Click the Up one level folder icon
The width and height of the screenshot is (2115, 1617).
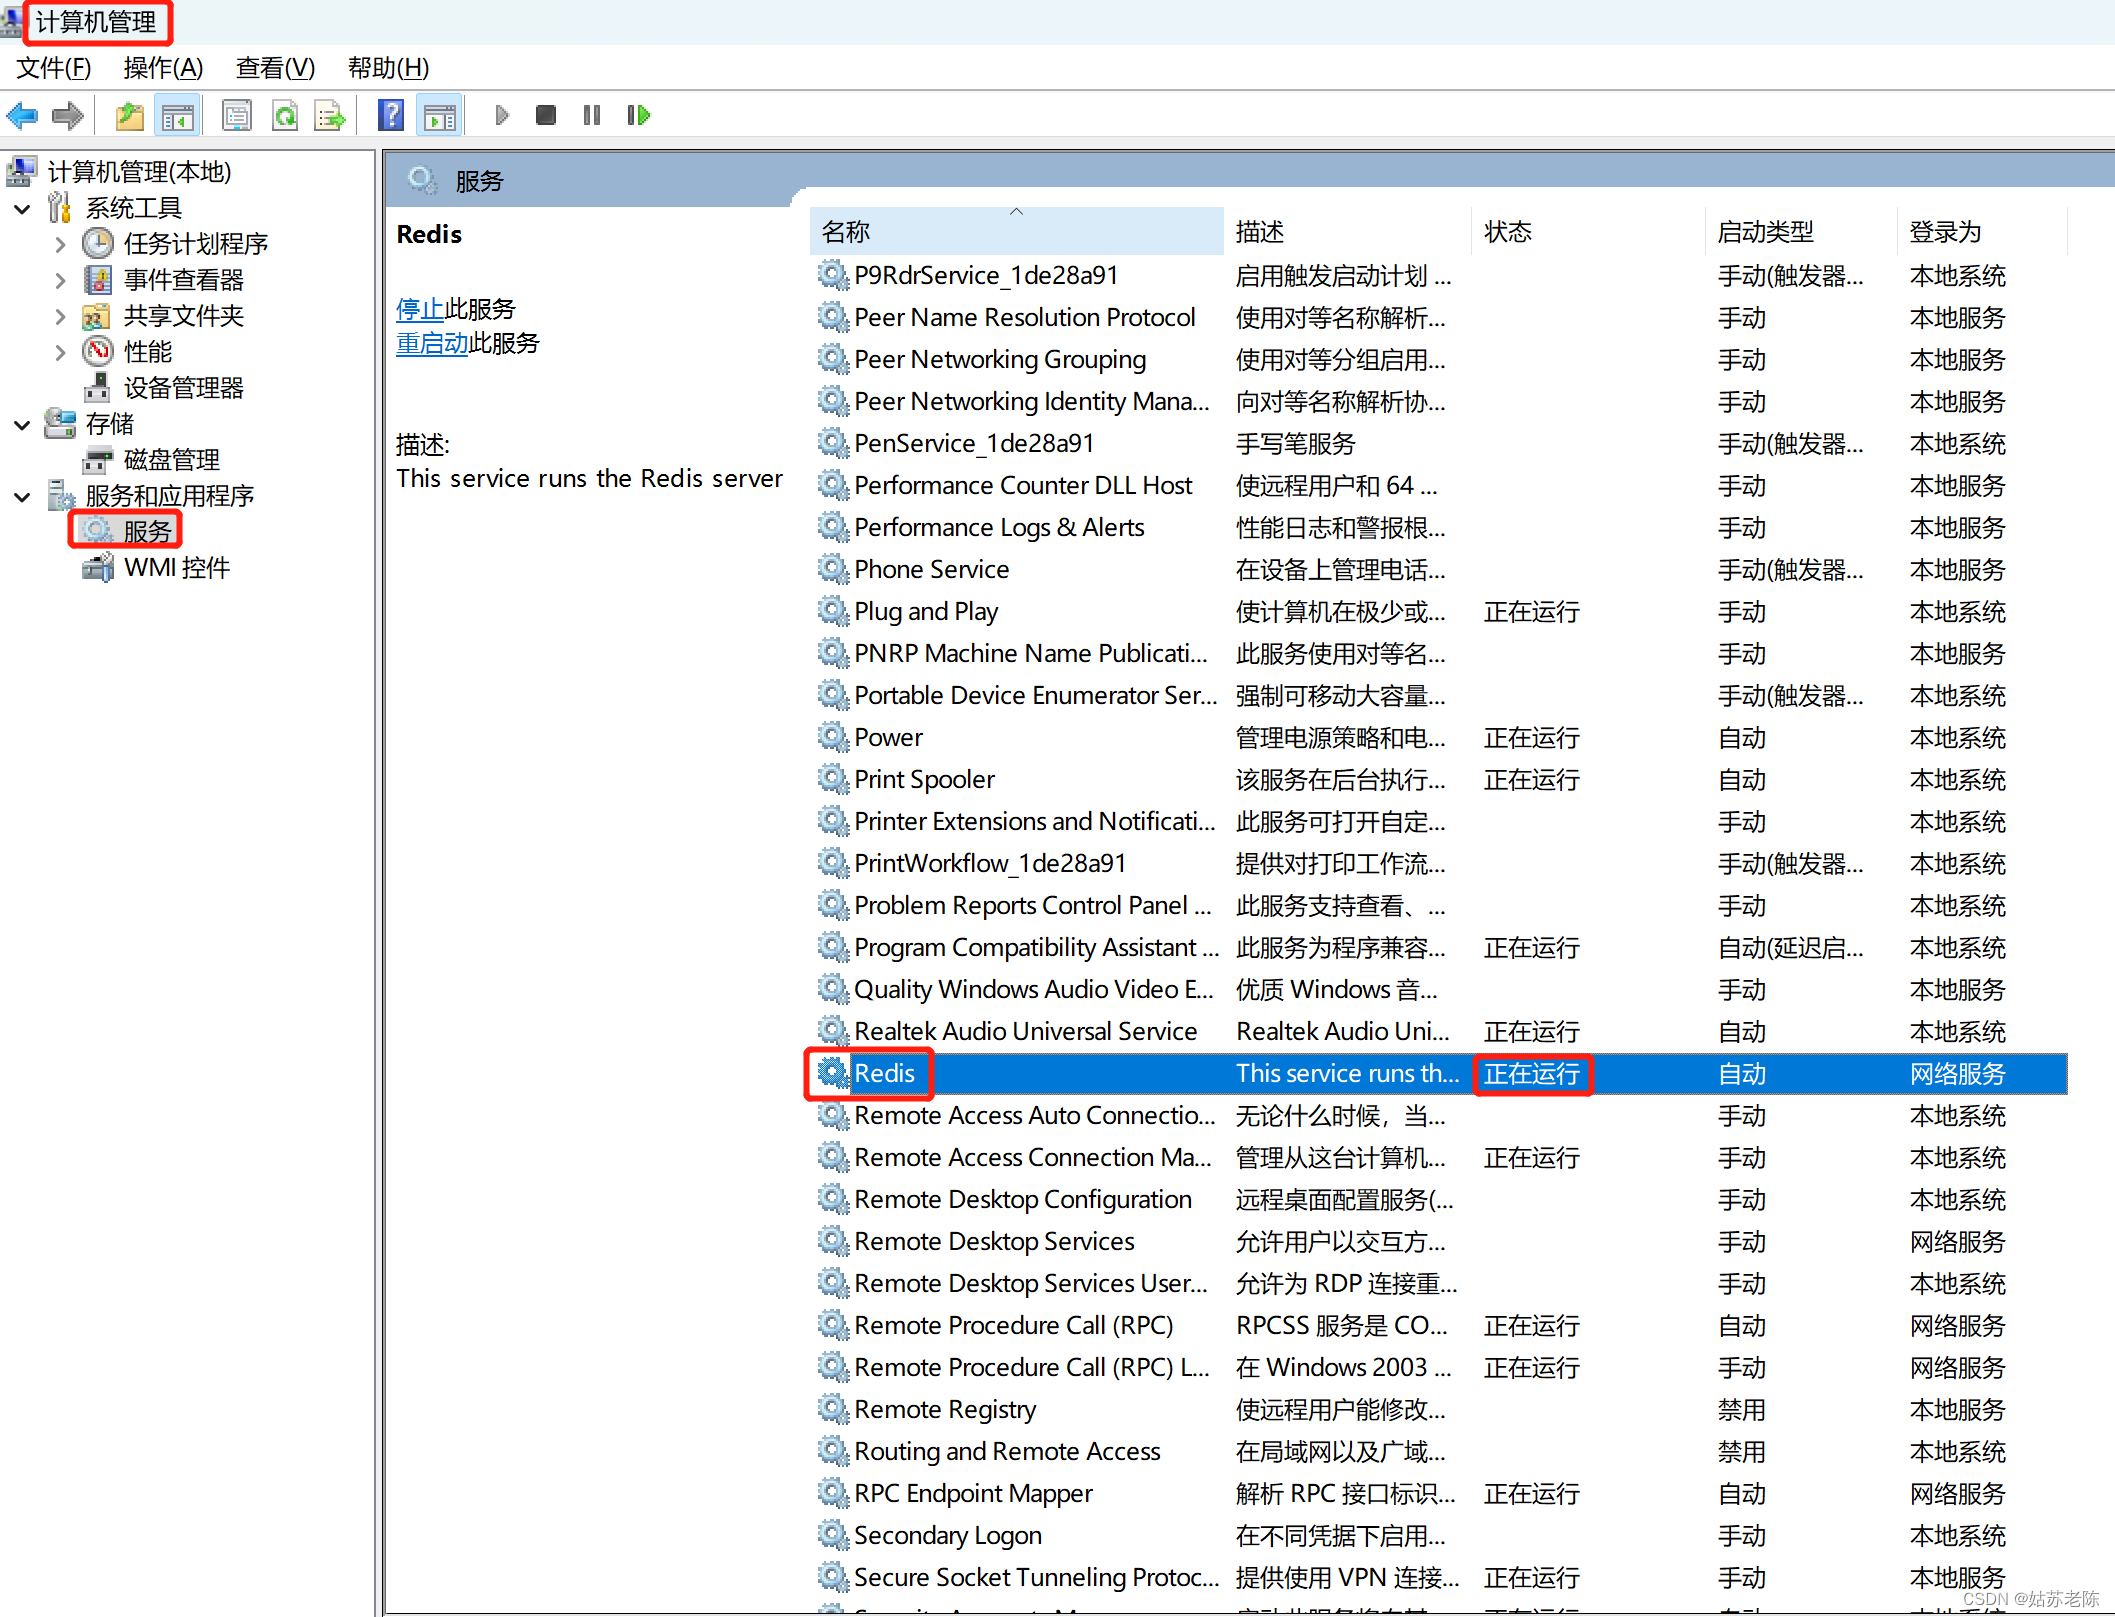coord(130,116)
